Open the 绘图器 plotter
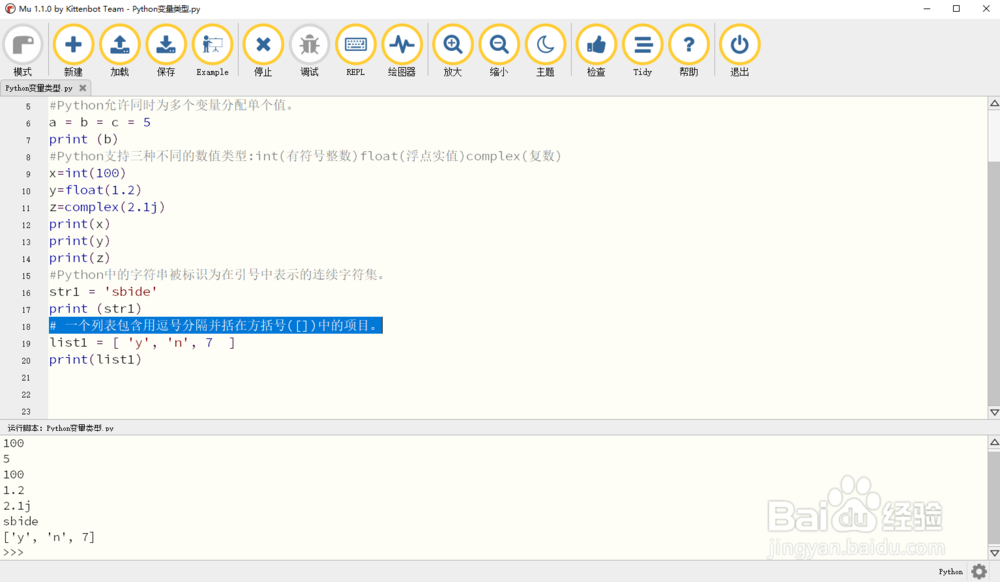Viewport: 1000px width, 582px height. pos(402,51)
